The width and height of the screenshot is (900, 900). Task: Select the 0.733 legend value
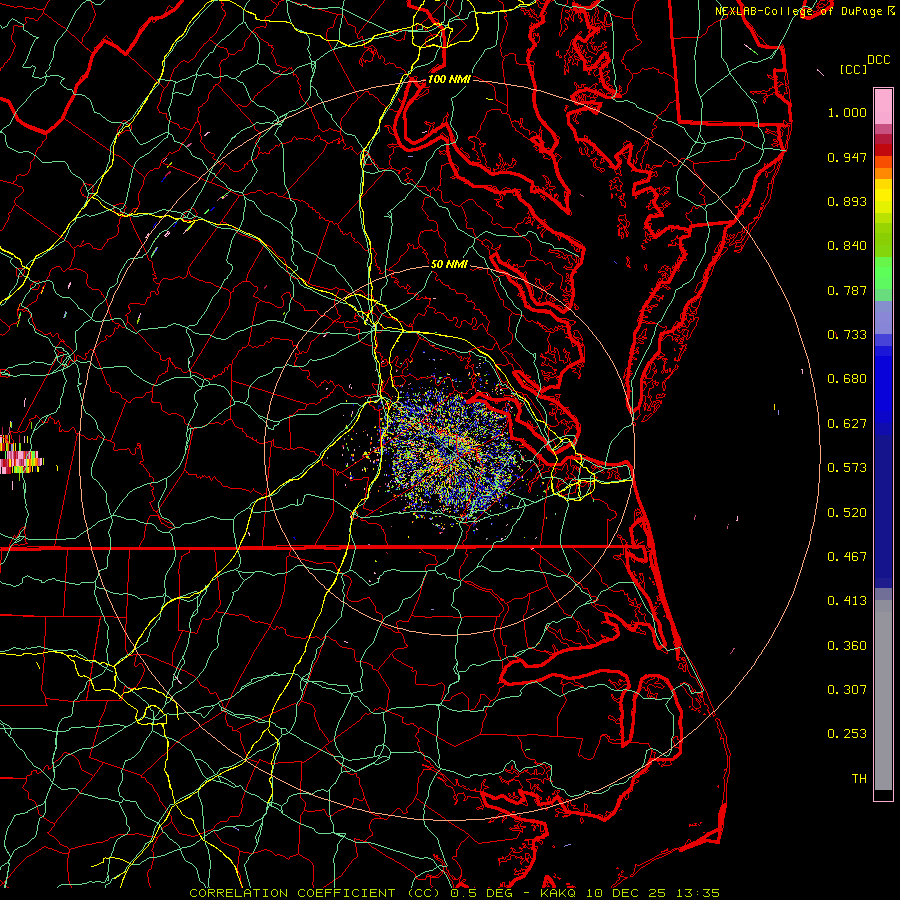click(847, 335)
